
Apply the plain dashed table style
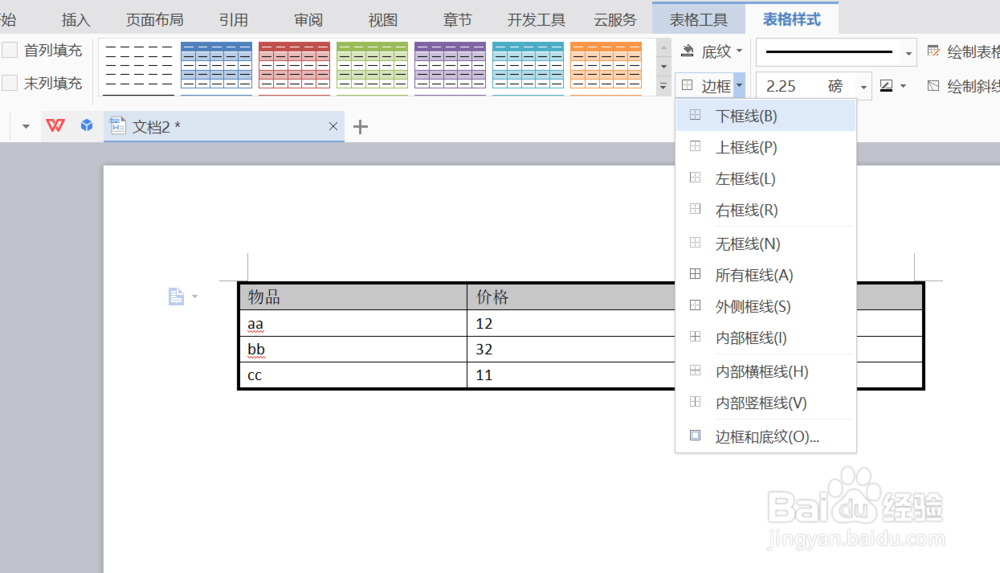point(138,67)
